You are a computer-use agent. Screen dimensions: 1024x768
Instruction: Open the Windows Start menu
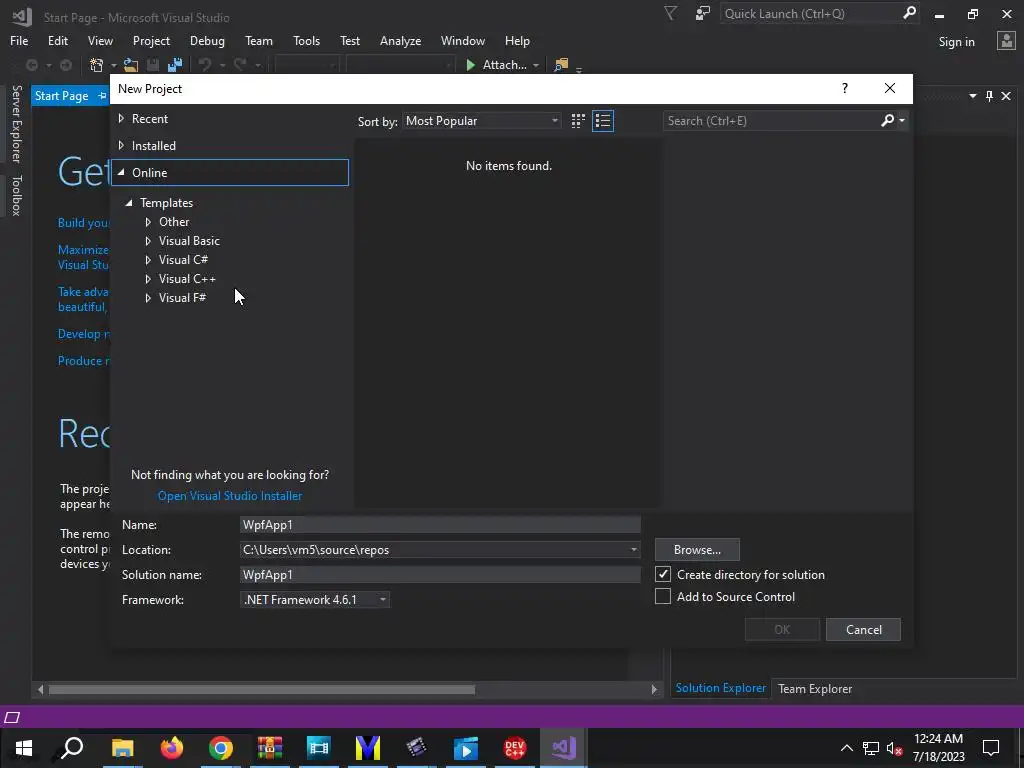(24, 748)
